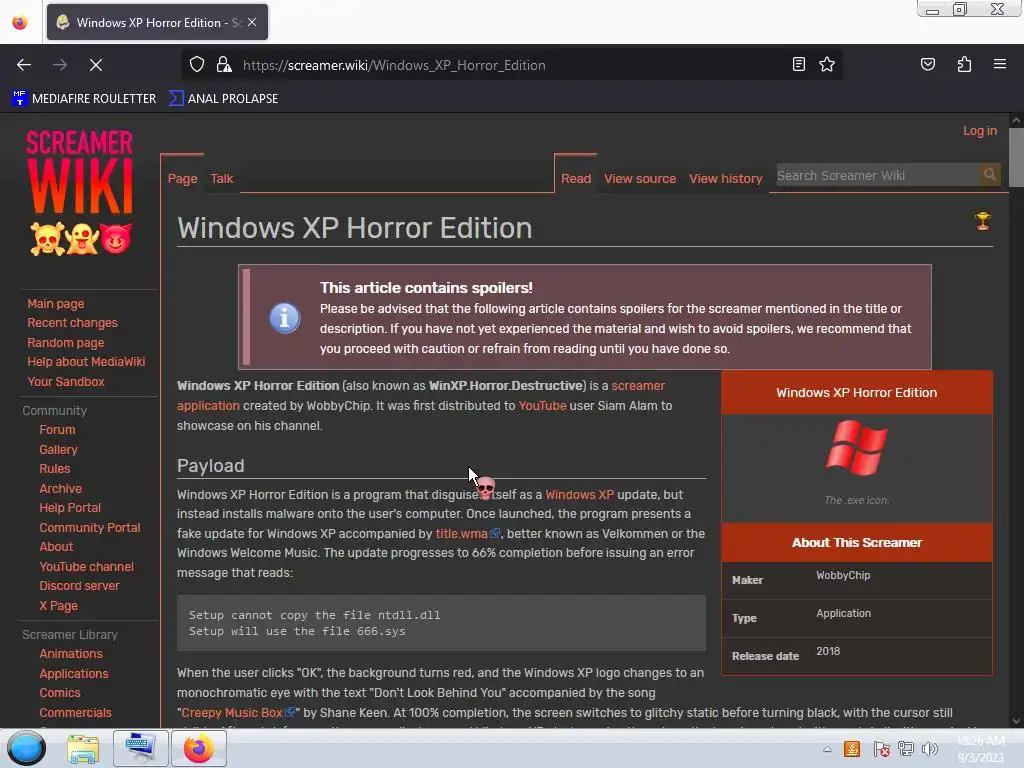
Task: Follow the YouTube link in intro text
Action: coord(542,406)
